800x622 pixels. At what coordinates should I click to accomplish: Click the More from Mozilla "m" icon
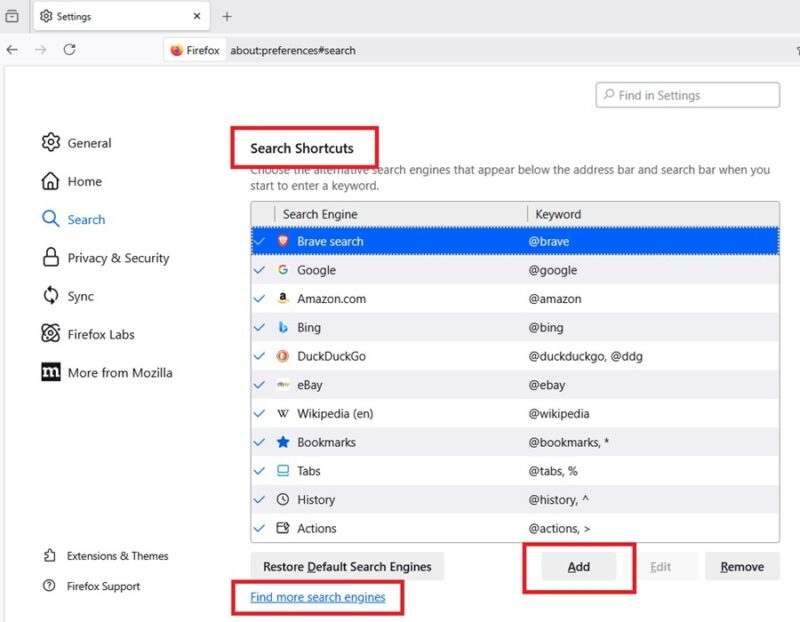51,372
